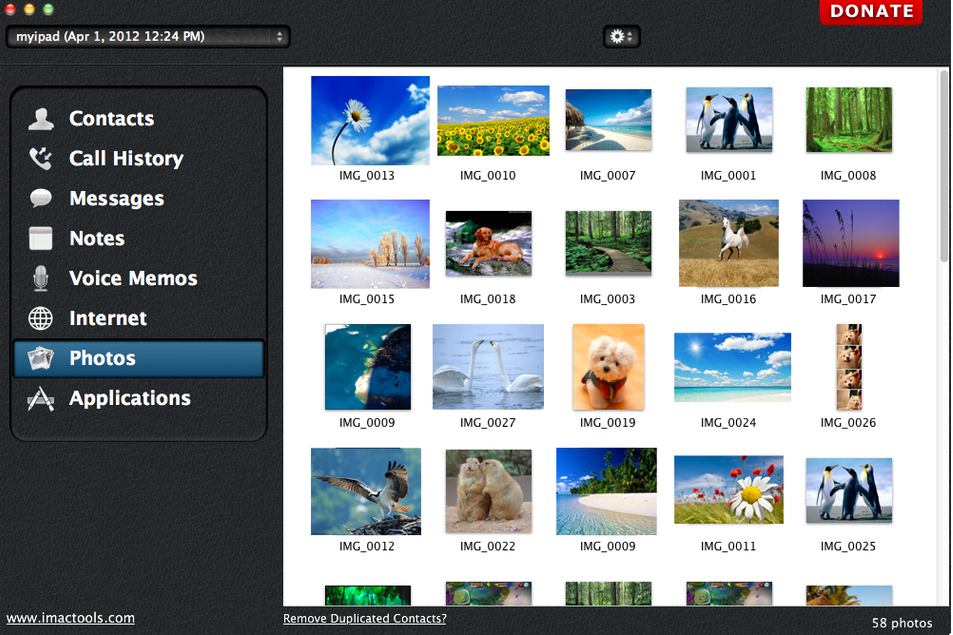The image size is (953, 635).
Task: Click the IMG_0001 file name label
Action: coord(728,176)
